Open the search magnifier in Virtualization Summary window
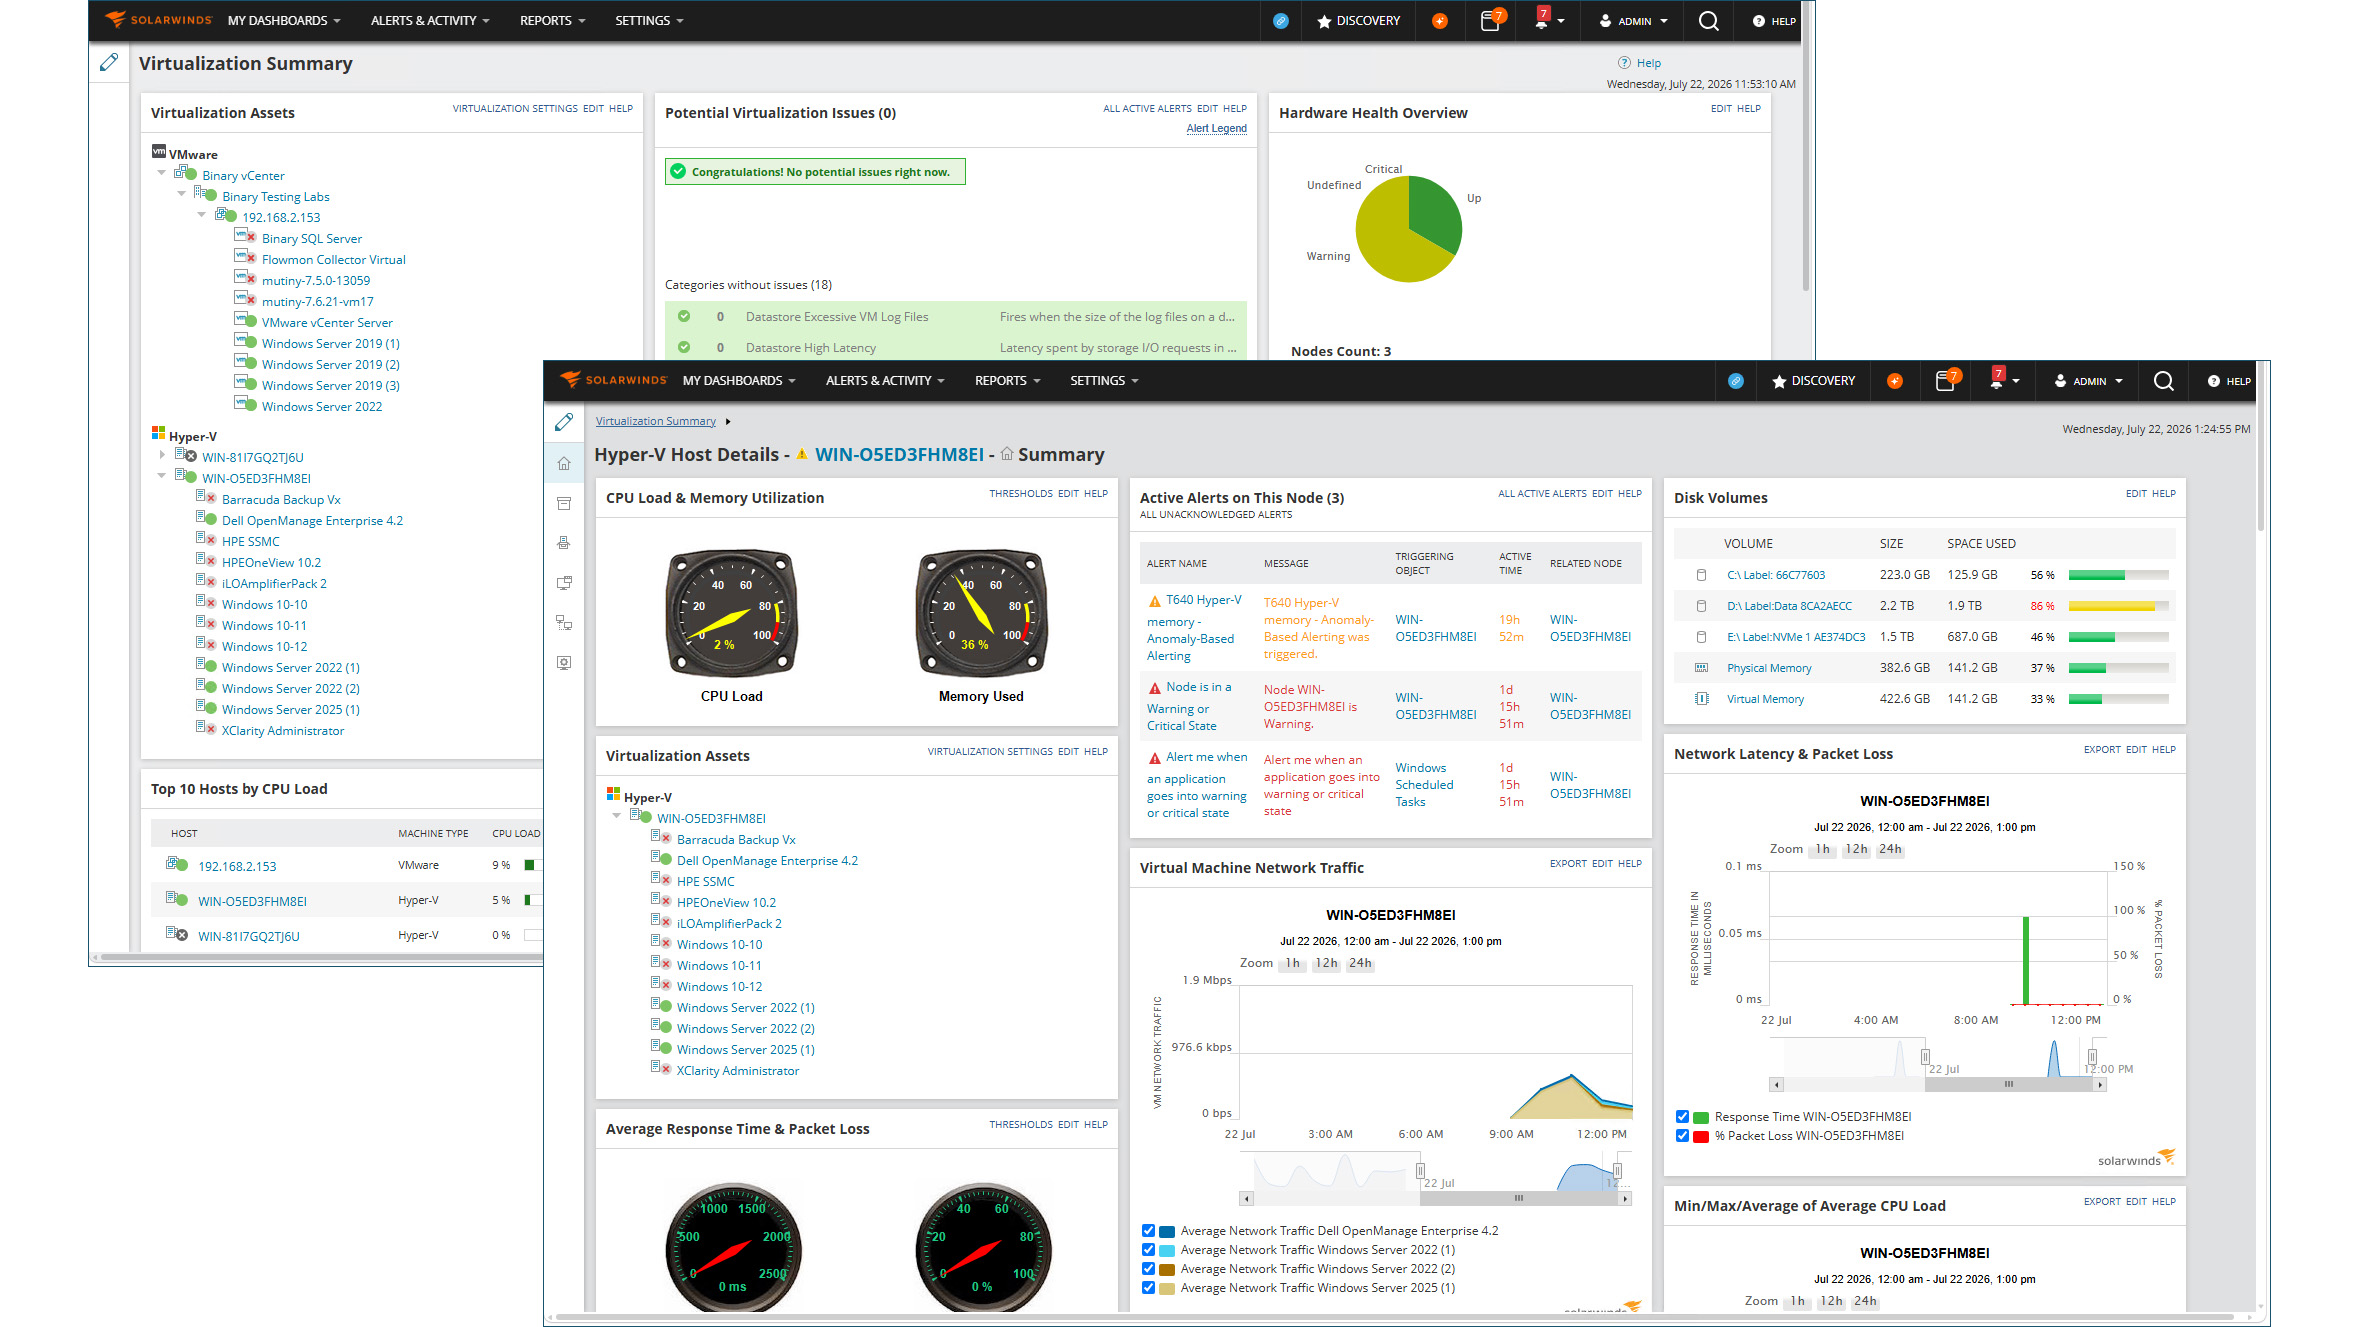This screenshot has width=2359, height=1327. coord(1708,21)
